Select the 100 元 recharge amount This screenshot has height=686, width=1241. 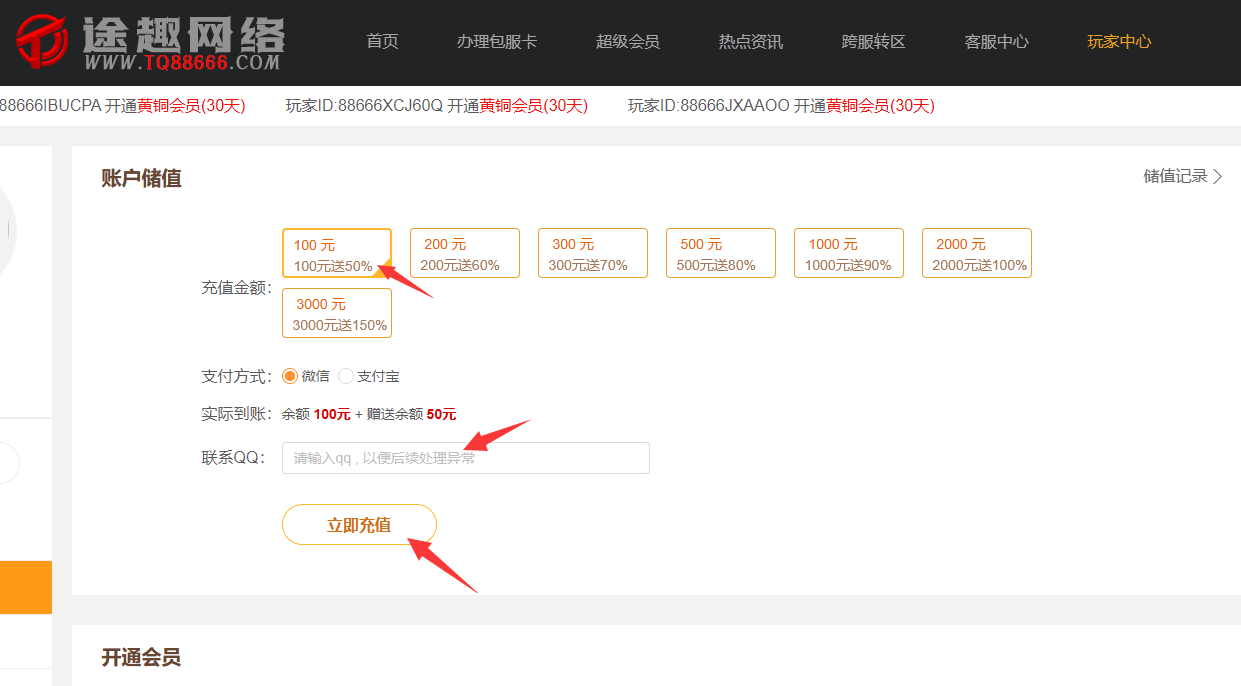(x=336, y=254)
